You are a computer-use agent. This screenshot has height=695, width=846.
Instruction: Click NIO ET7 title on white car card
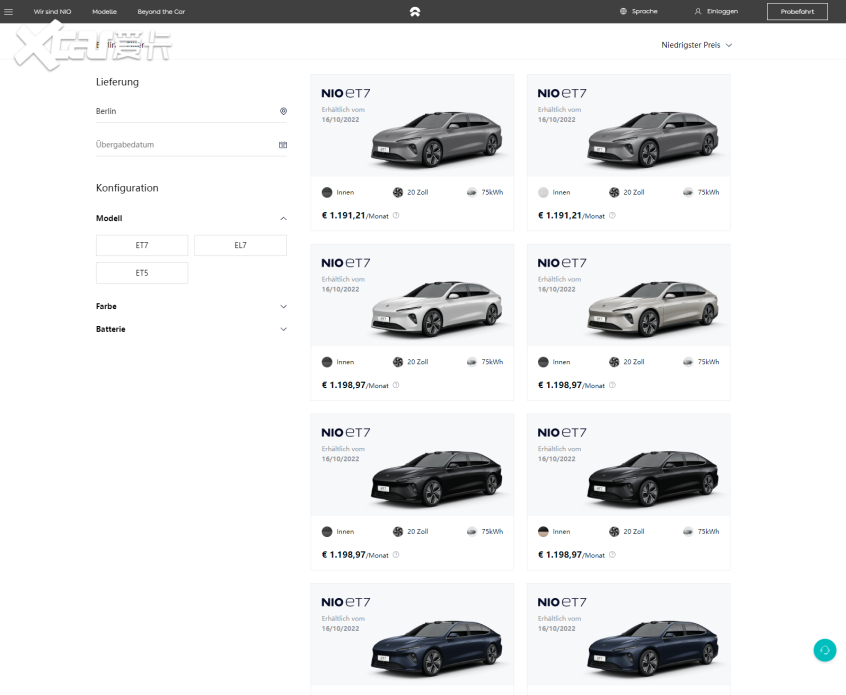(346, 263)
